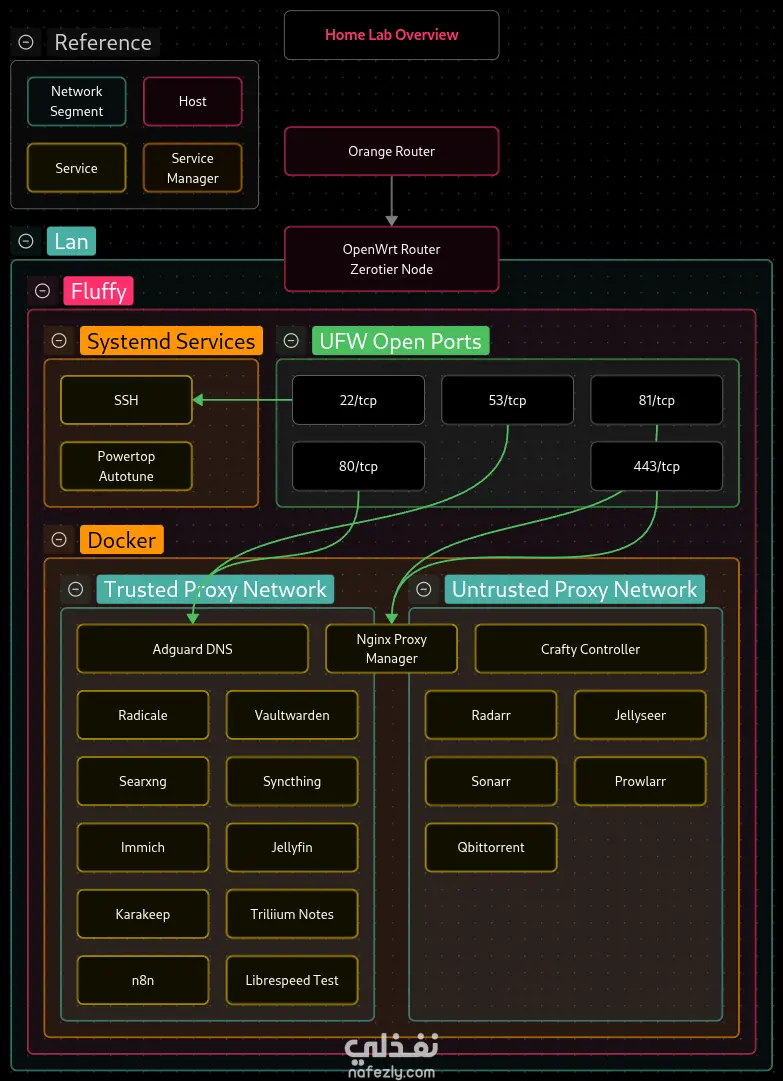Click the Reference group title label
Viewport: 783px width, 1081px height.
(x=103, y=42)
